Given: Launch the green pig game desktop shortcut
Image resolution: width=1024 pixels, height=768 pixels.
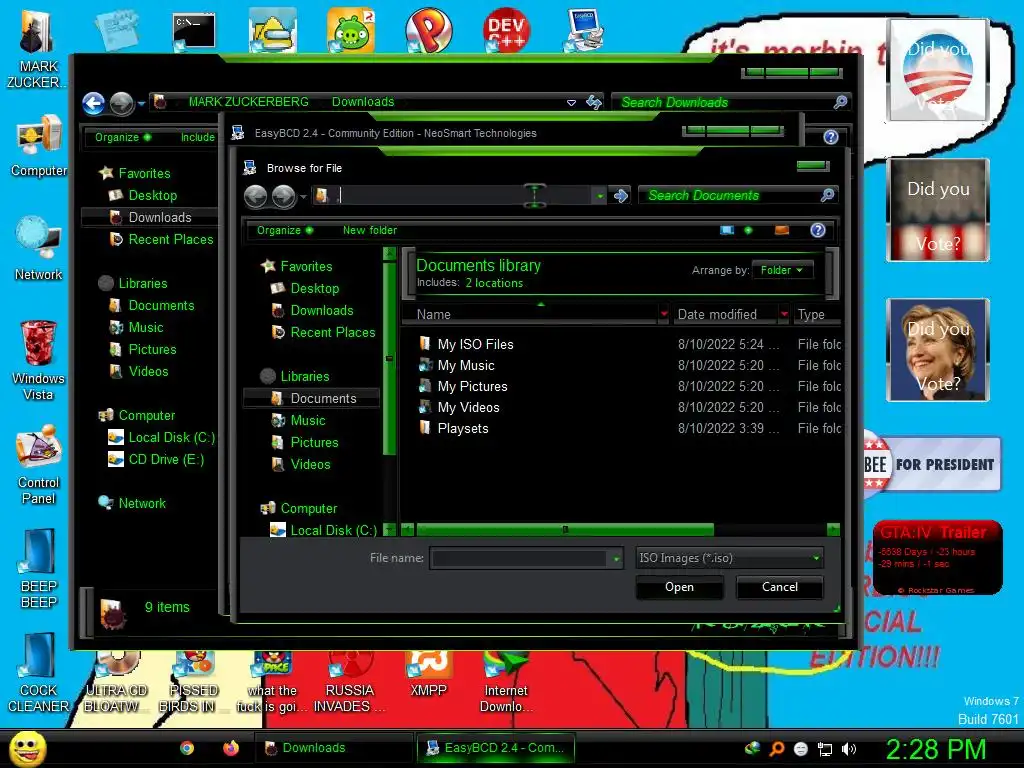Looking at the screenshot, I should point(350,30).
